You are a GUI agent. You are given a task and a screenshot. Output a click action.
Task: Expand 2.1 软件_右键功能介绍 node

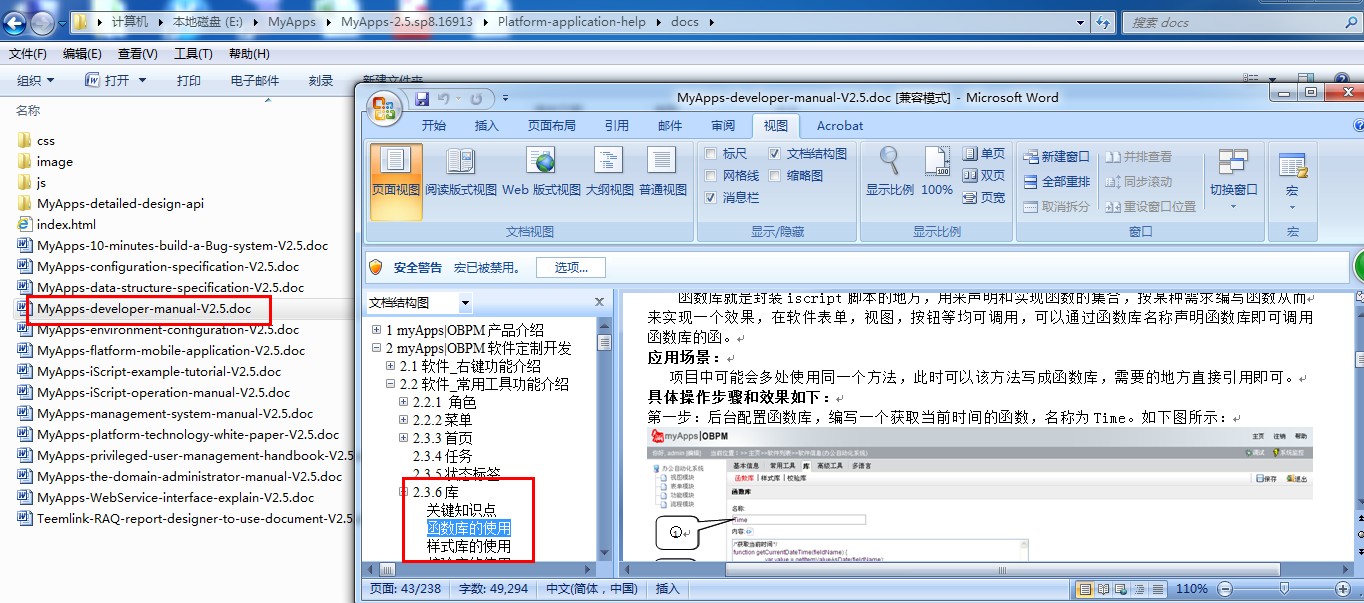[x=390, y=366]
